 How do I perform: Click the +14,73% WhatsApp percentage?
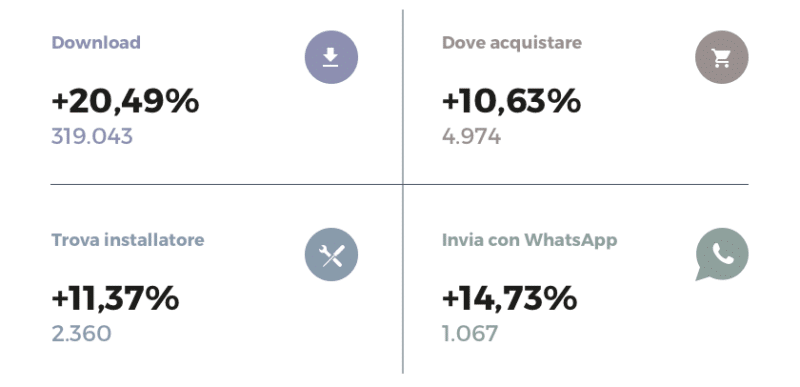[x=509, y=299]
